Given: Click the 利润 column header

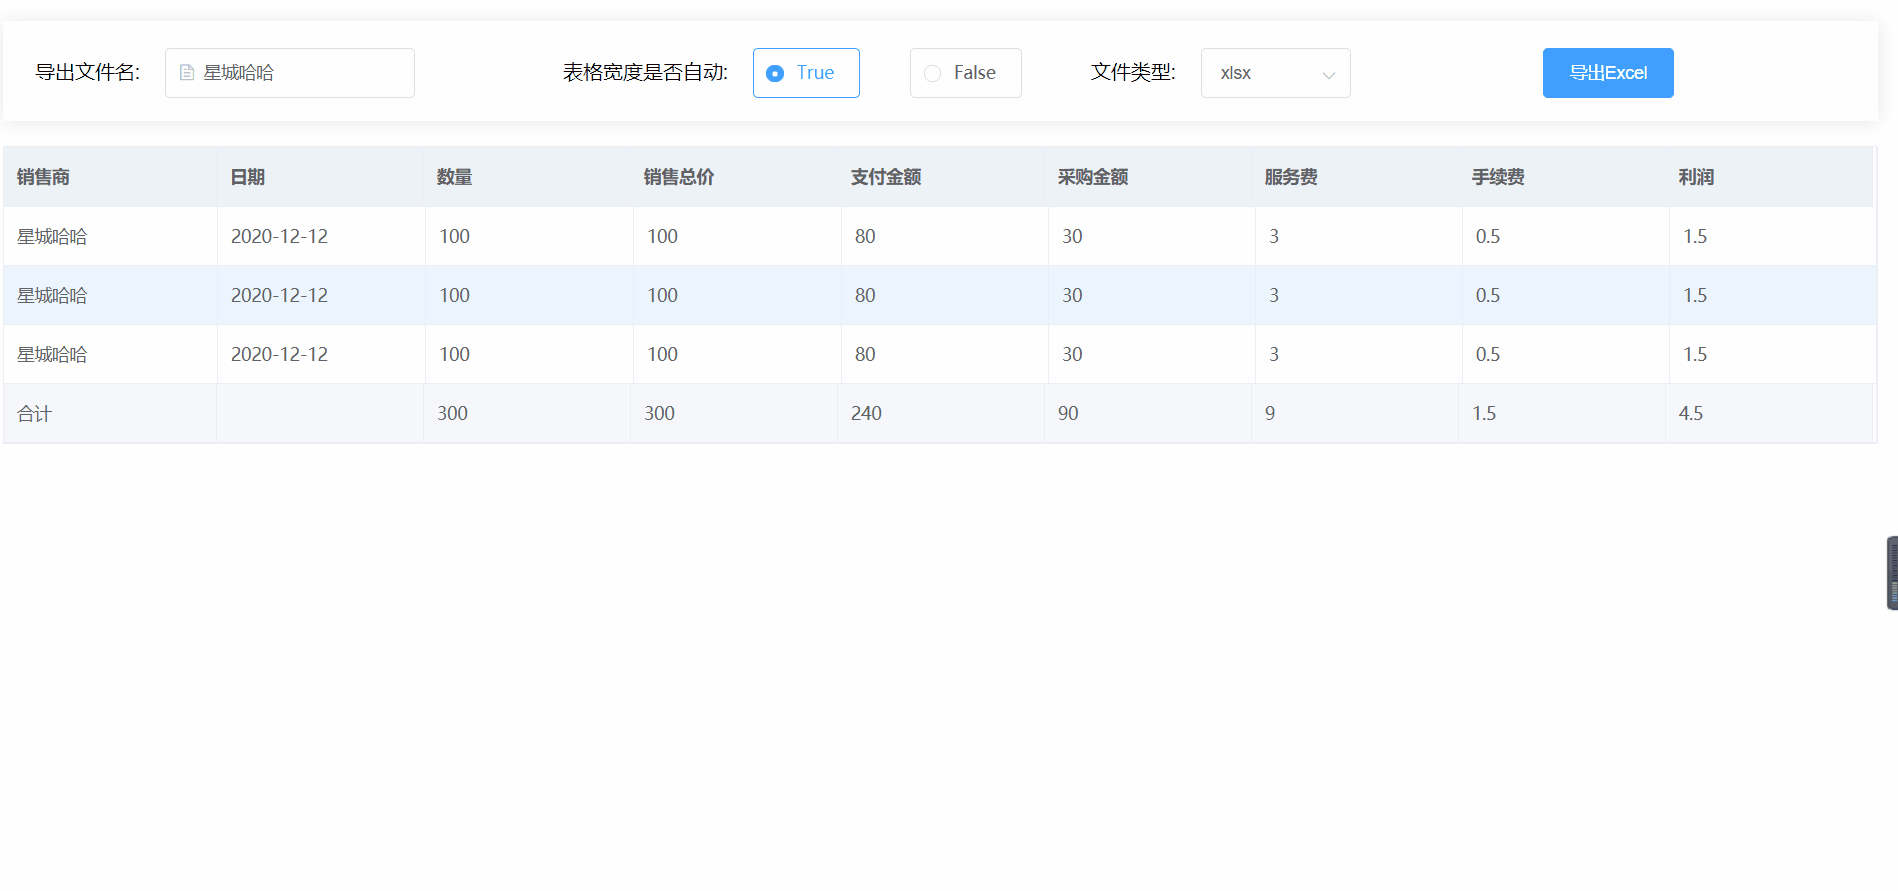Looking at the screenshot, I should (1696, 177).
